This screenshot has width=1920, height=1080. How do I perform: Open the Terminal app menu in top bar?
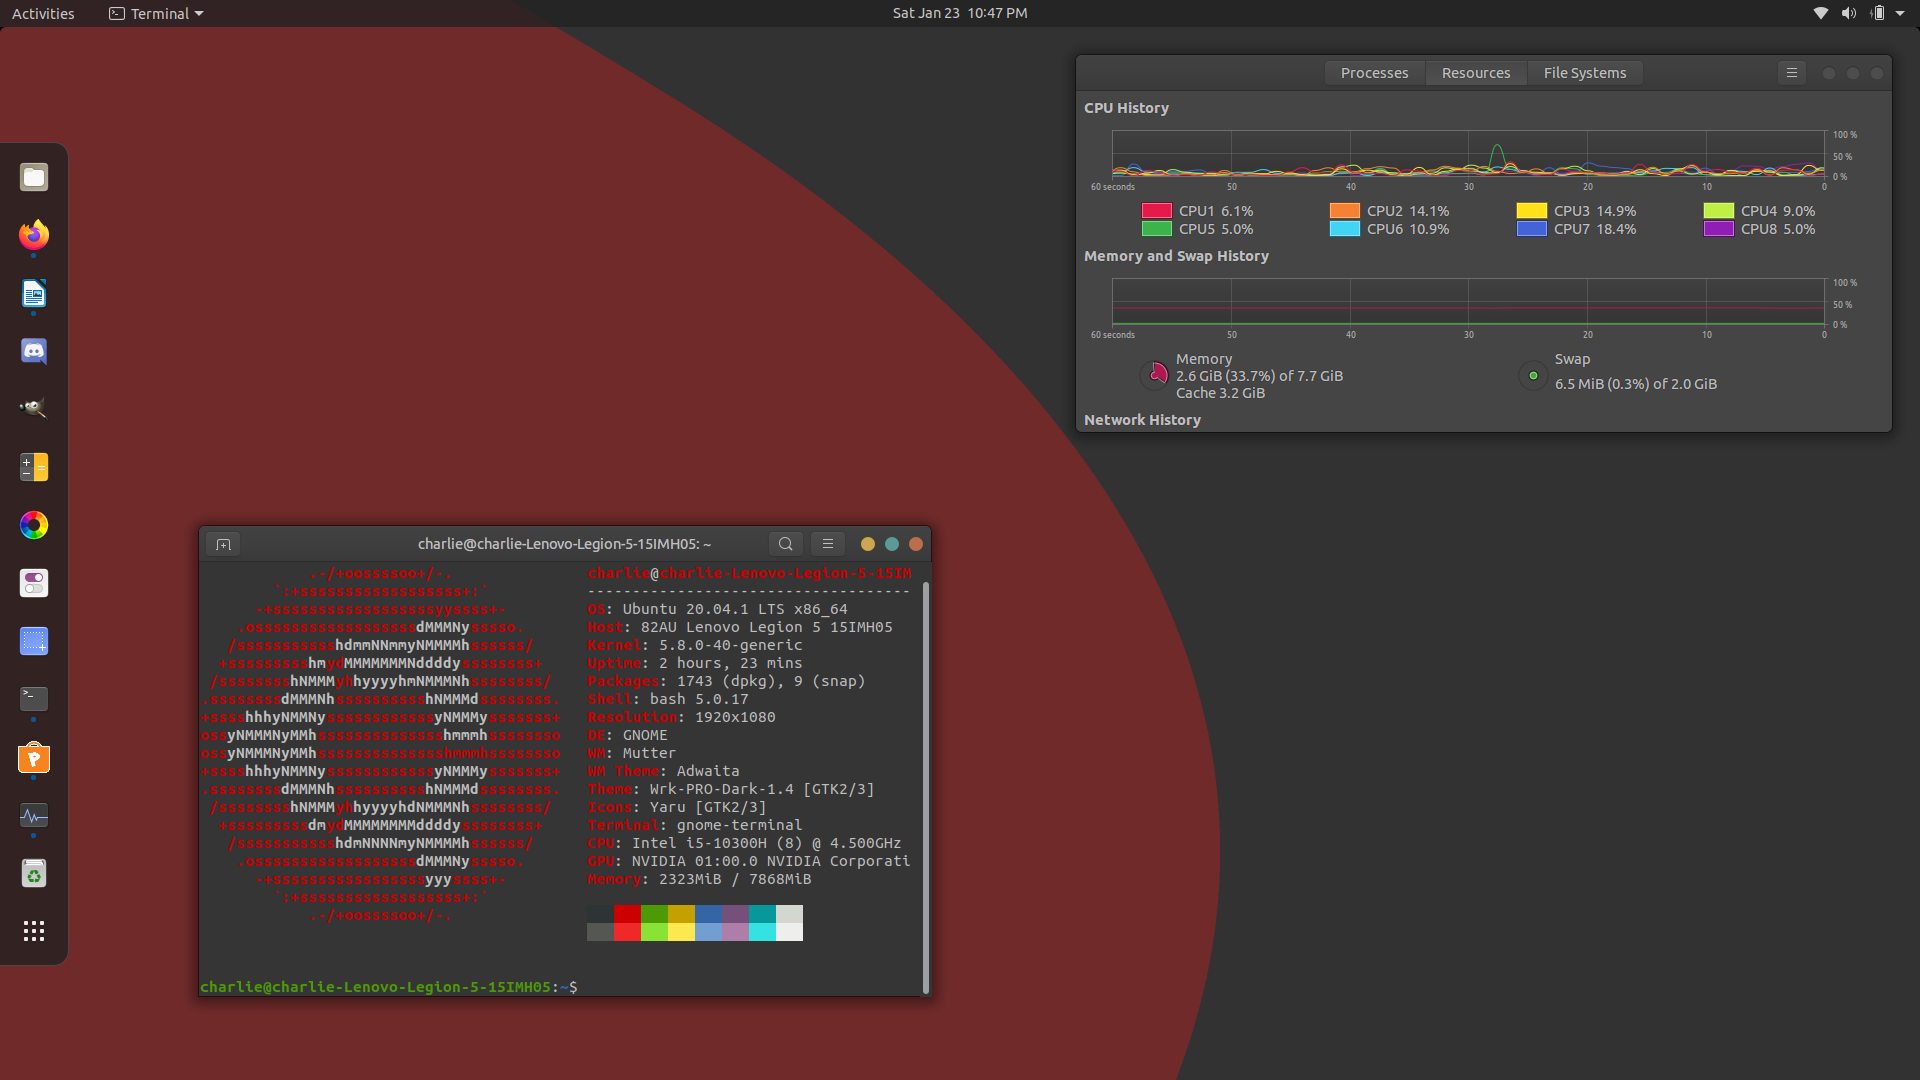(x=156, y=13)
